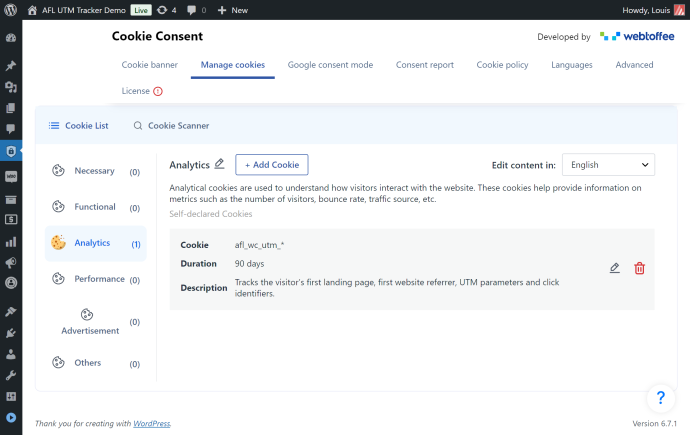Viewport: 690px width, 435px height.
Task: Open Products archive box sidebar icon
Action: click(x=11, y=200)
